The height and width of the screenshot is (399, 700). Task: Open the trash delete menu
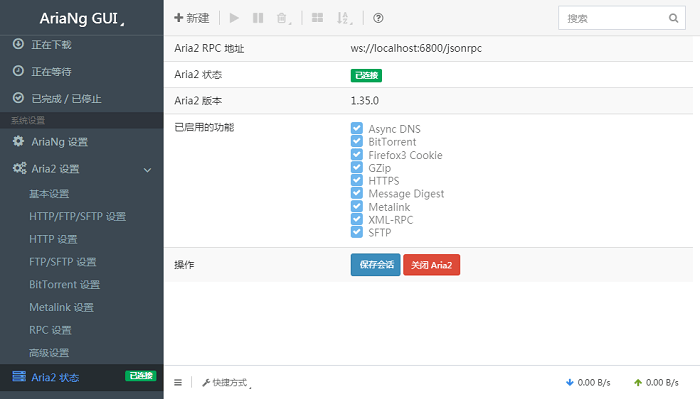click(x=283, y=18)
